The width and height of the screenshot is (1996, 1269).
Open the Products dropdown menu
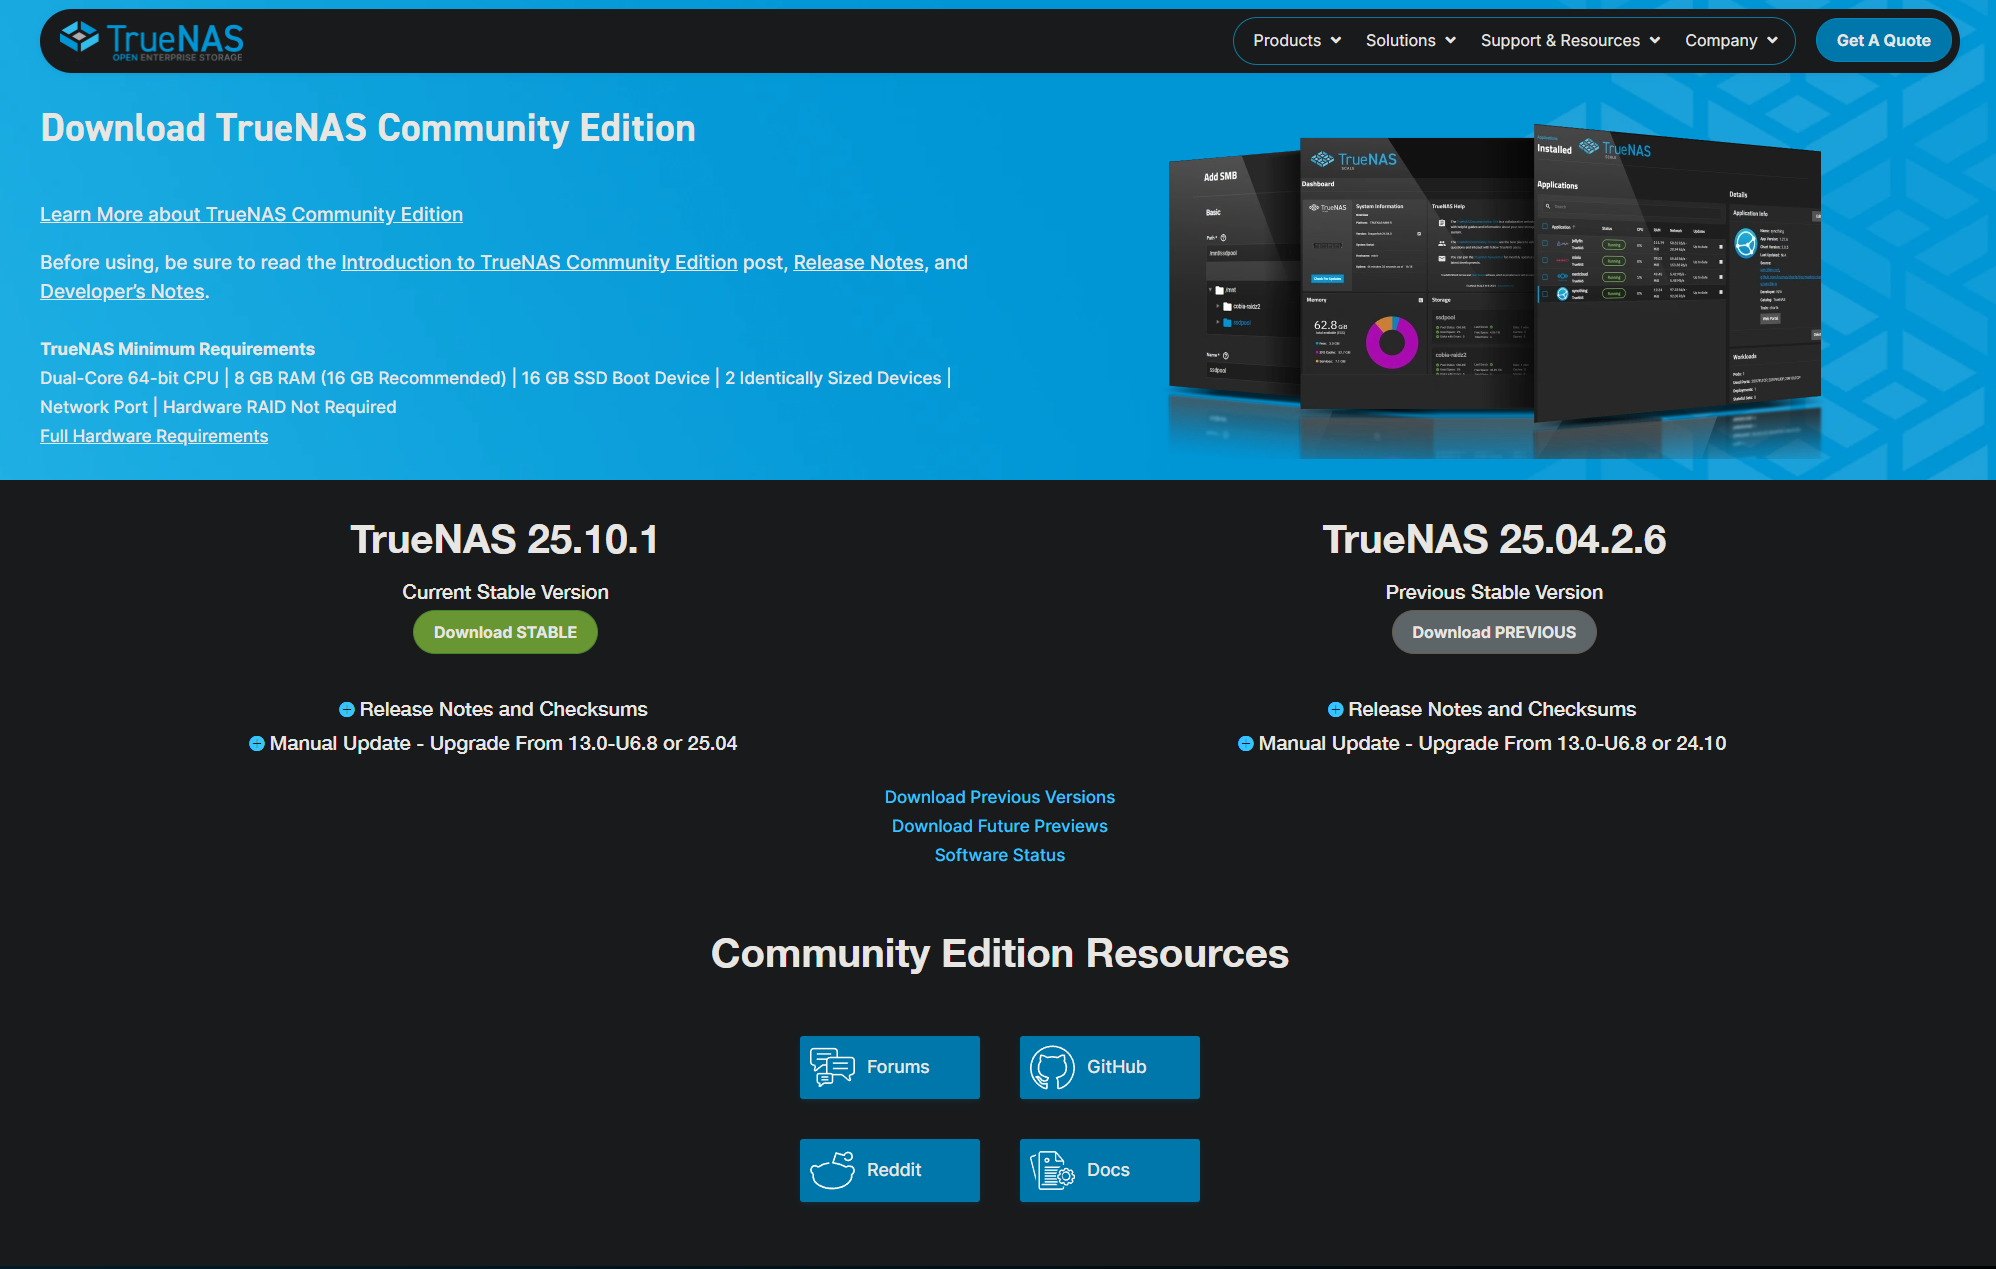pyautogui.click(x=1296, y=41)
